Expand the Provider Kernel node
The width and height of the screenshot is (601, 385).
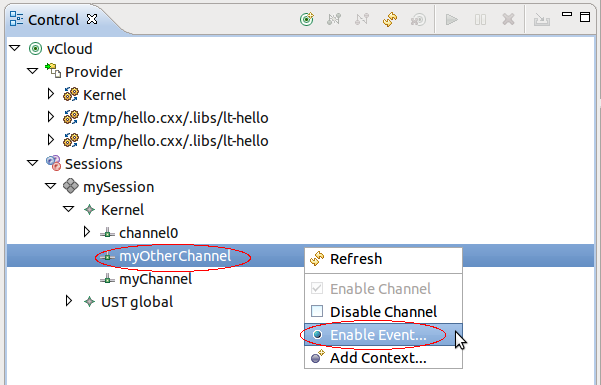[51, 94]
